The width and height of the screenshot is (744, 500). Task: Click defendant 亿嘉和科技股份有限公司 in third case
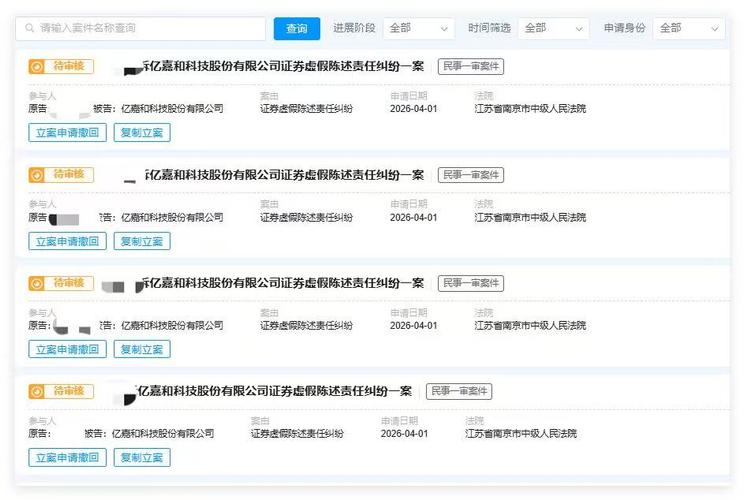(172, 325)
